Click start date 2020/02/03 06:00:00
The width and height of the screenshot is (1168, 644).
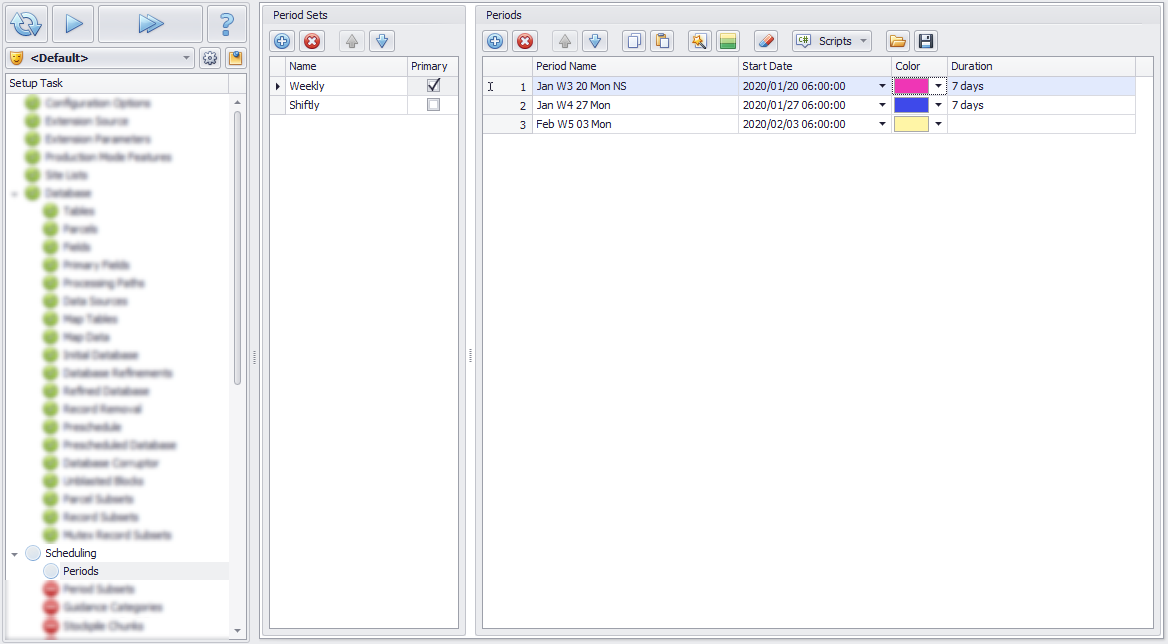point(794,124)
